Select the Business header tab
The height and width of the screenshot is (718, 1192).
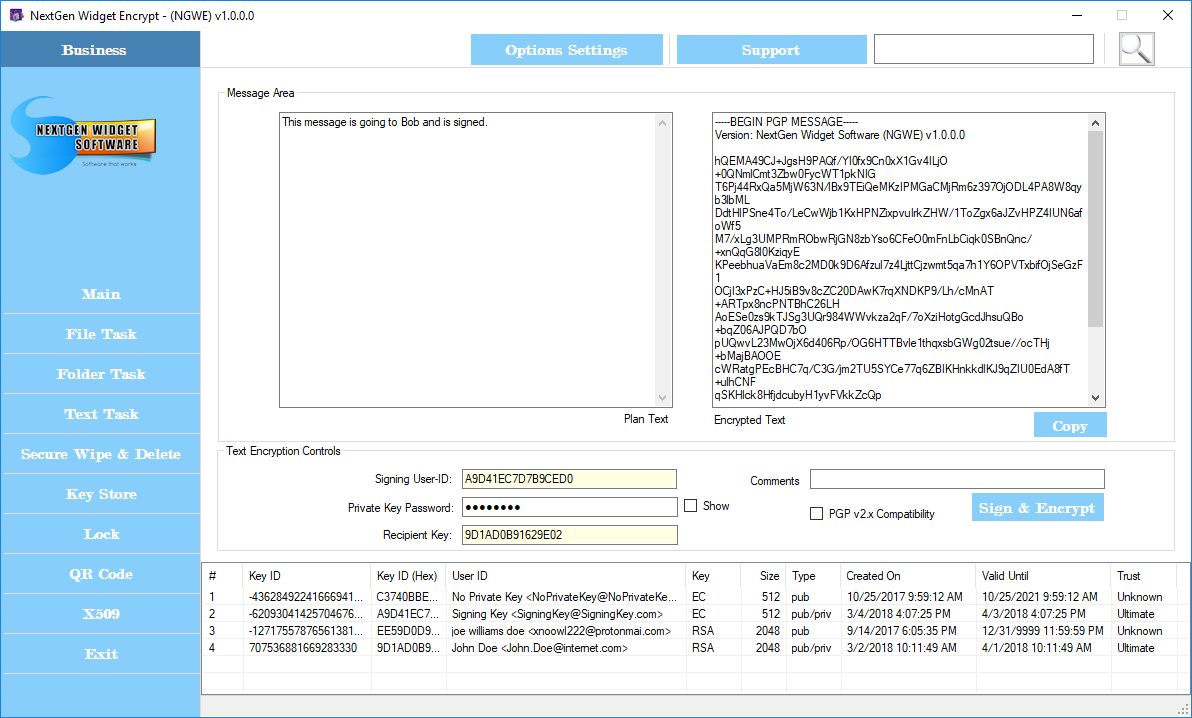pos(100,49)
